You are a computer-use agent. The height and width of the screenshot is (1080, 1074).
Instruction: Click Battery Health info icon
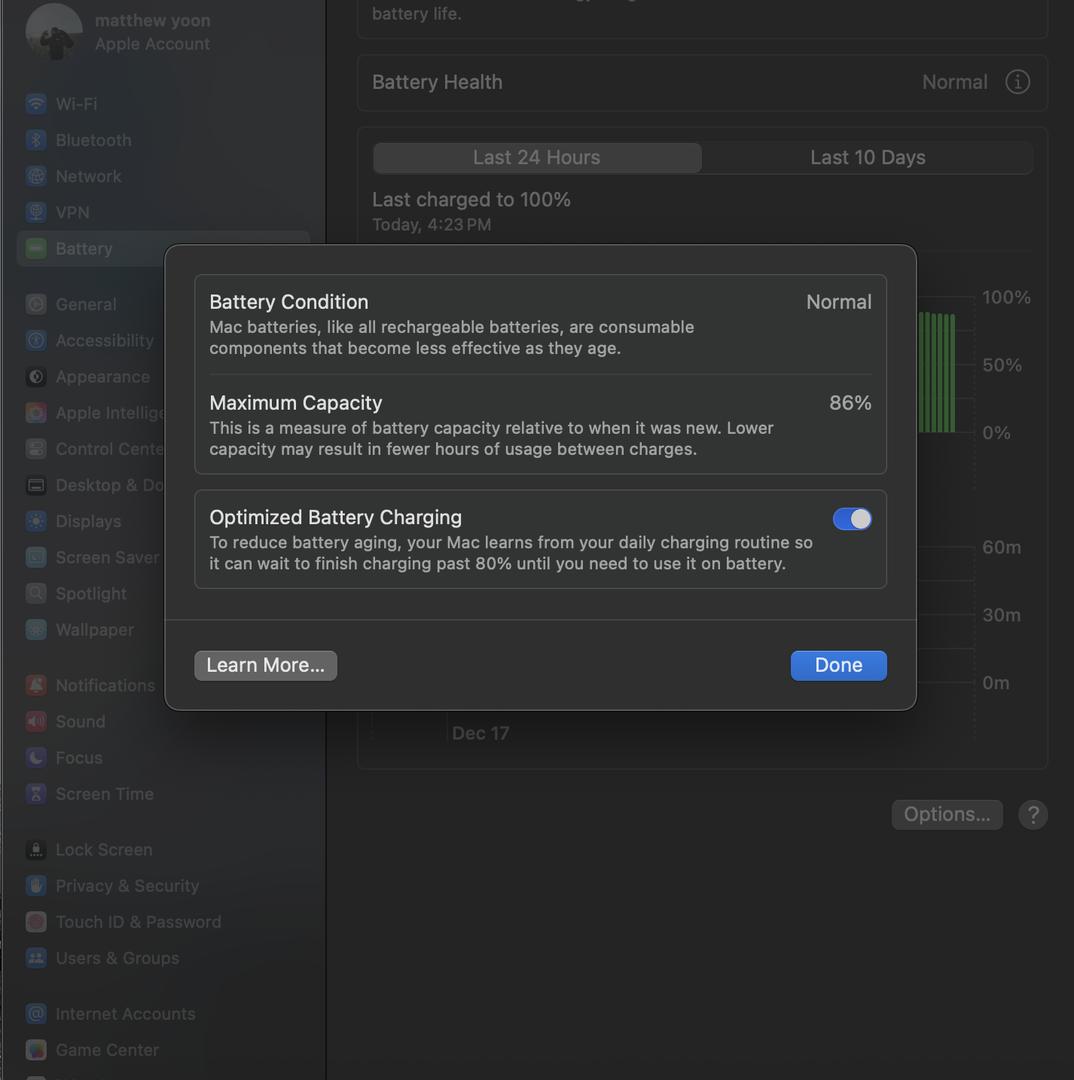[1017, 82]
